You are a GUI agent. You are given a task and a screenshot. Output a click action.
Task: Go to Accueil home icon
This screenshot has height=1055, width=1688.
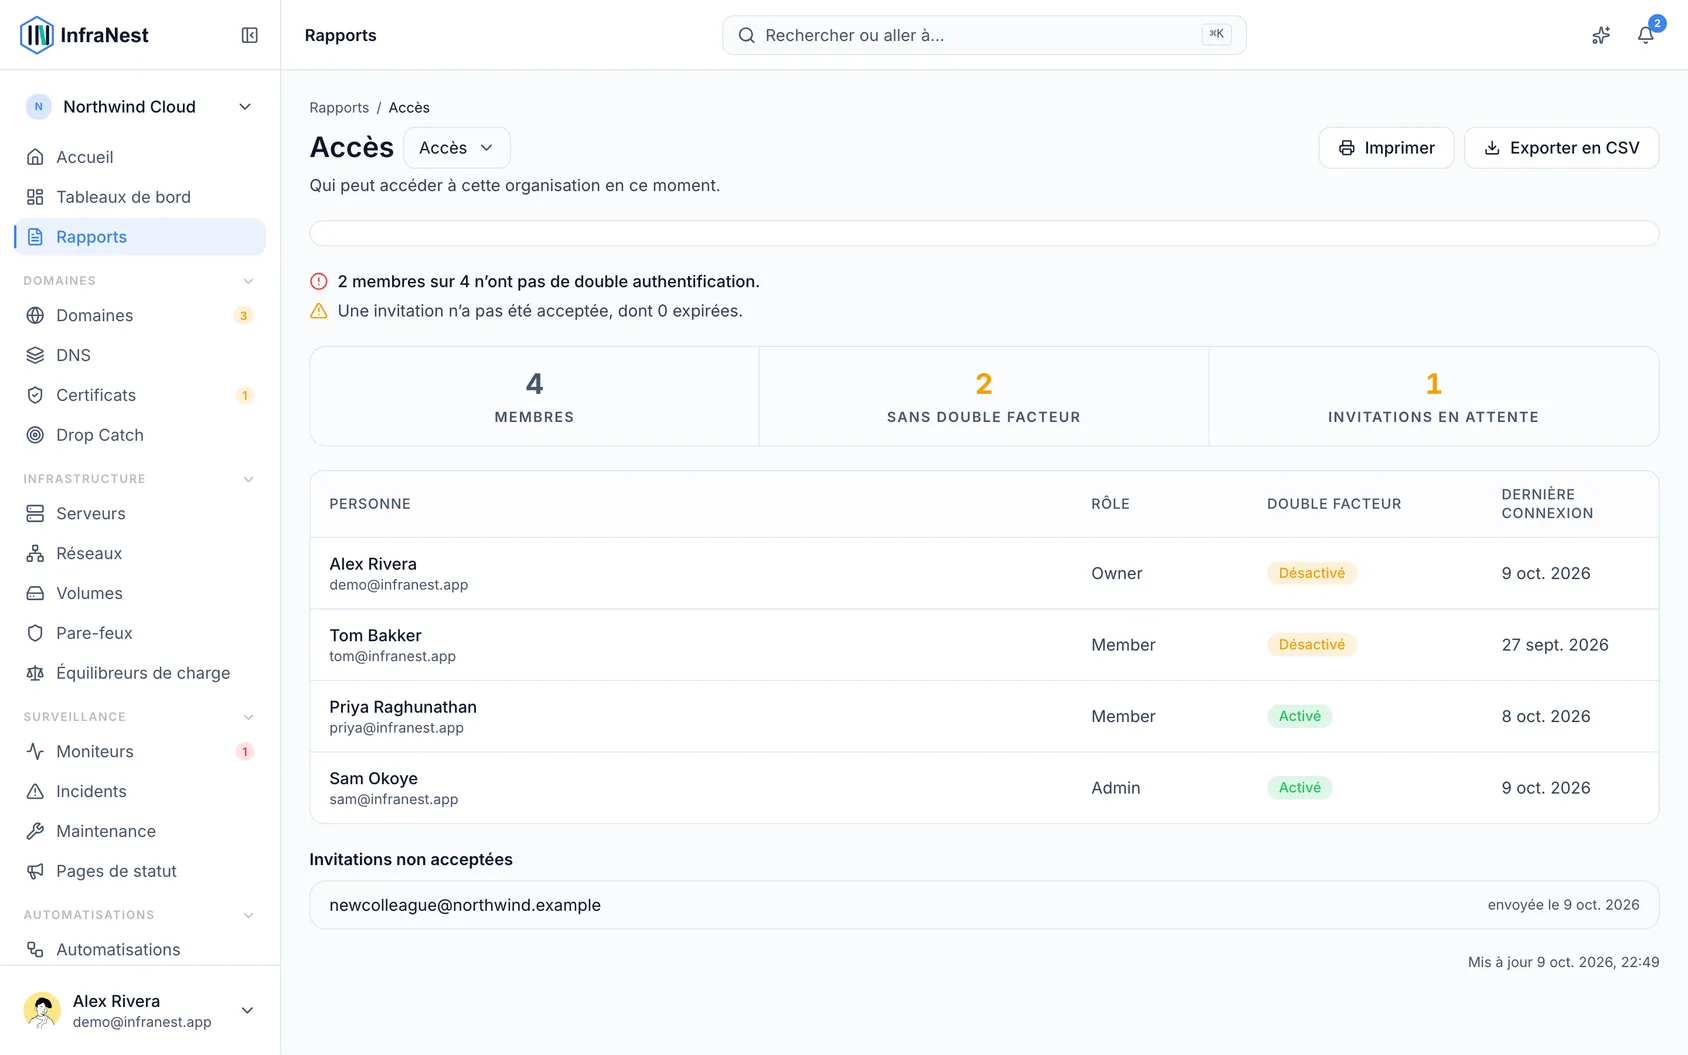pyautogui.click(x=35, y=157)
